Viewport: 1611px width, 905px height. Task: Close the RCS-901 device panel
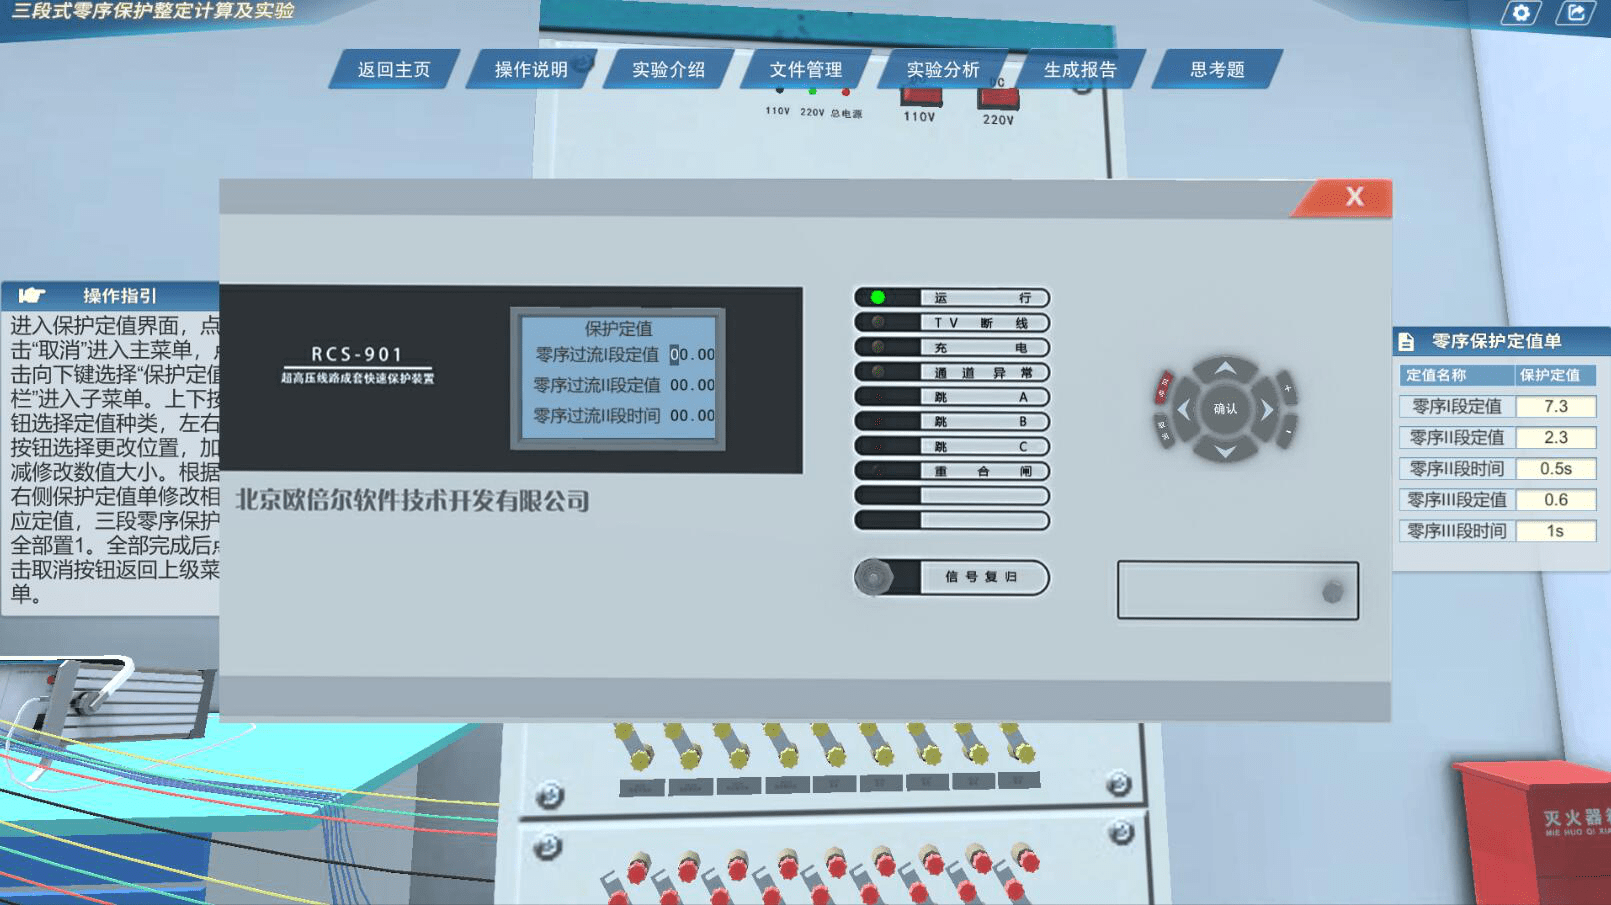[1353, 196]
